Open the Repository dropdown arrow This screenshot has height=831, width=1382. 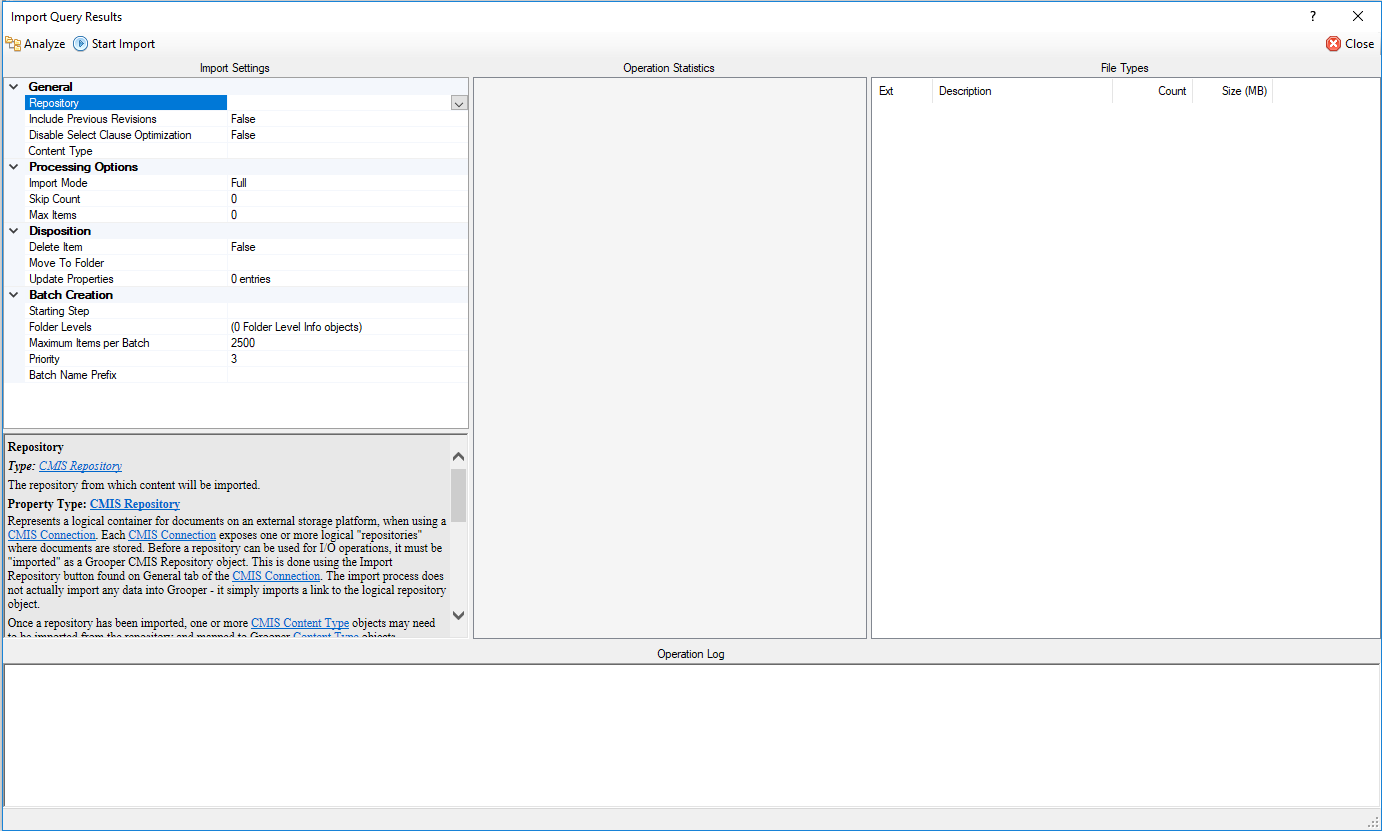coord(459,103)
